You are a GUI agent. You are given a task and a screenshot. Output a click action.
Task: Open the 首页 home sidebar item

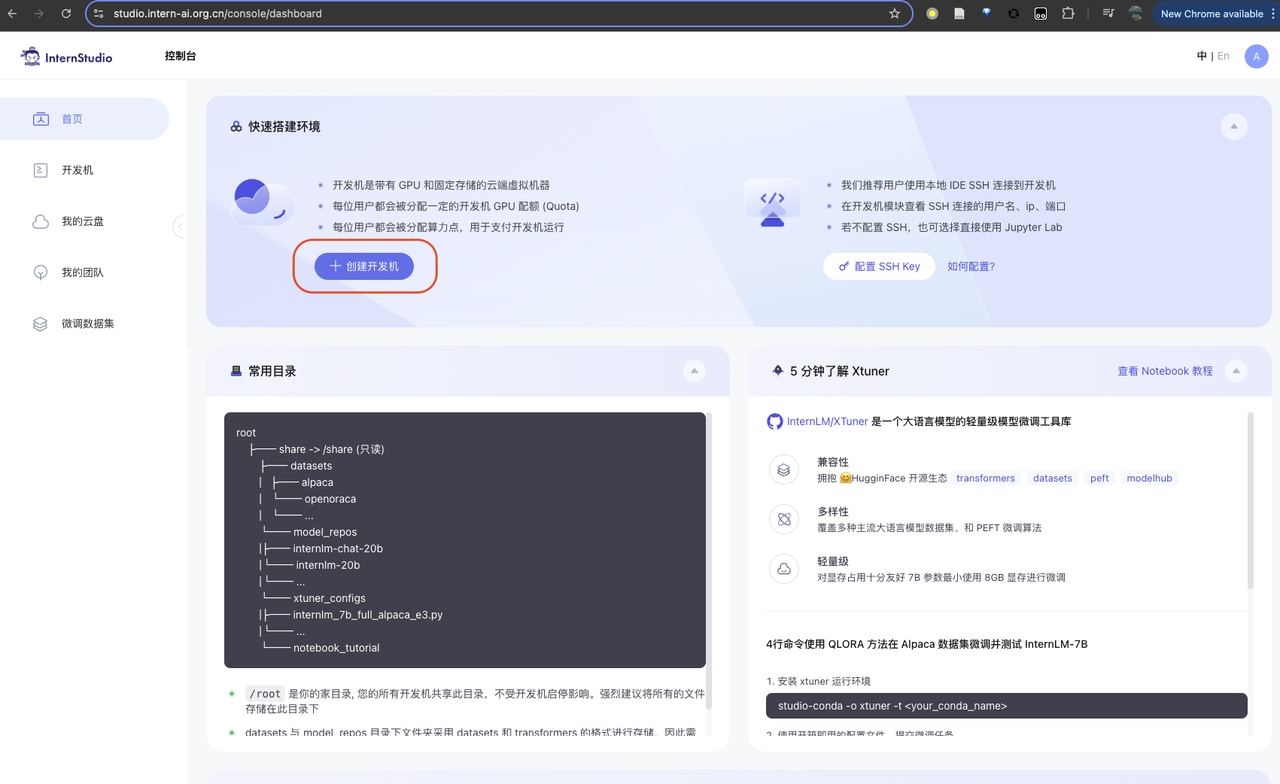pyautogui.click(x=84, y=119)
